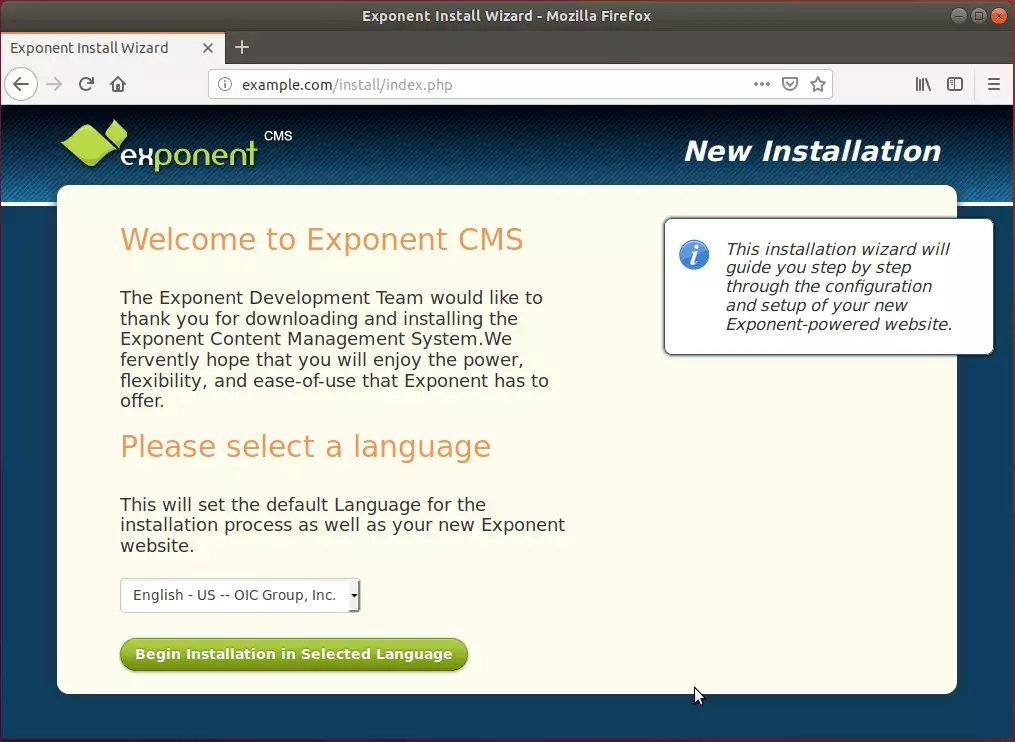Save page to Pocket icon
The height and width of the screenshot is (742, 1015).
(x=790, y=84)
